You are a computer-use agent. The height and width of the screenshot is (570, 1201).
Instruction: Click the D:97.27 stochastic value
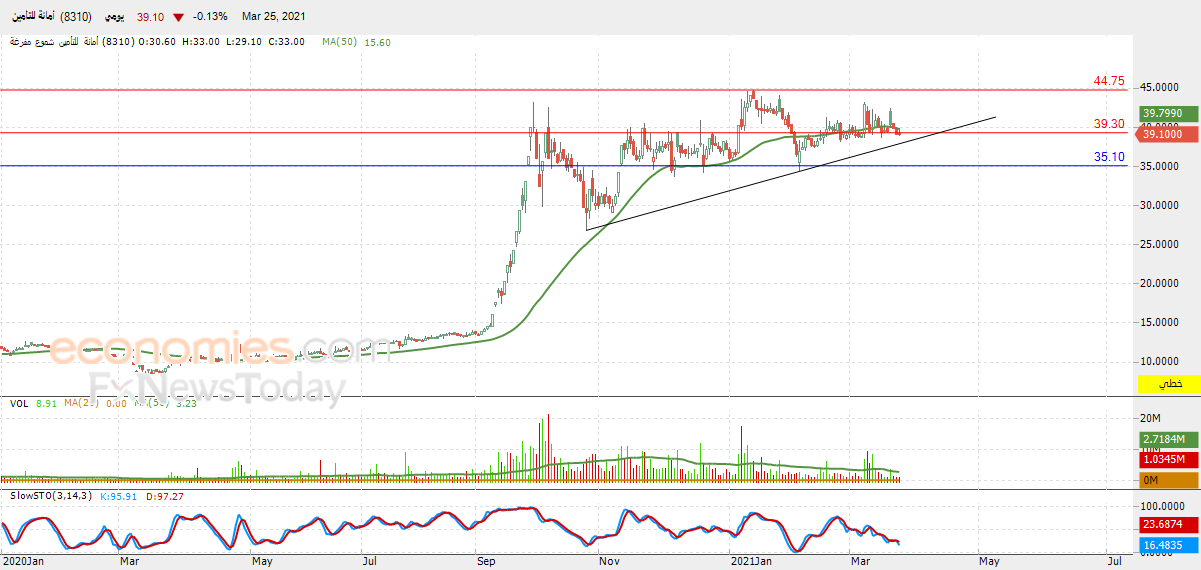166,495
